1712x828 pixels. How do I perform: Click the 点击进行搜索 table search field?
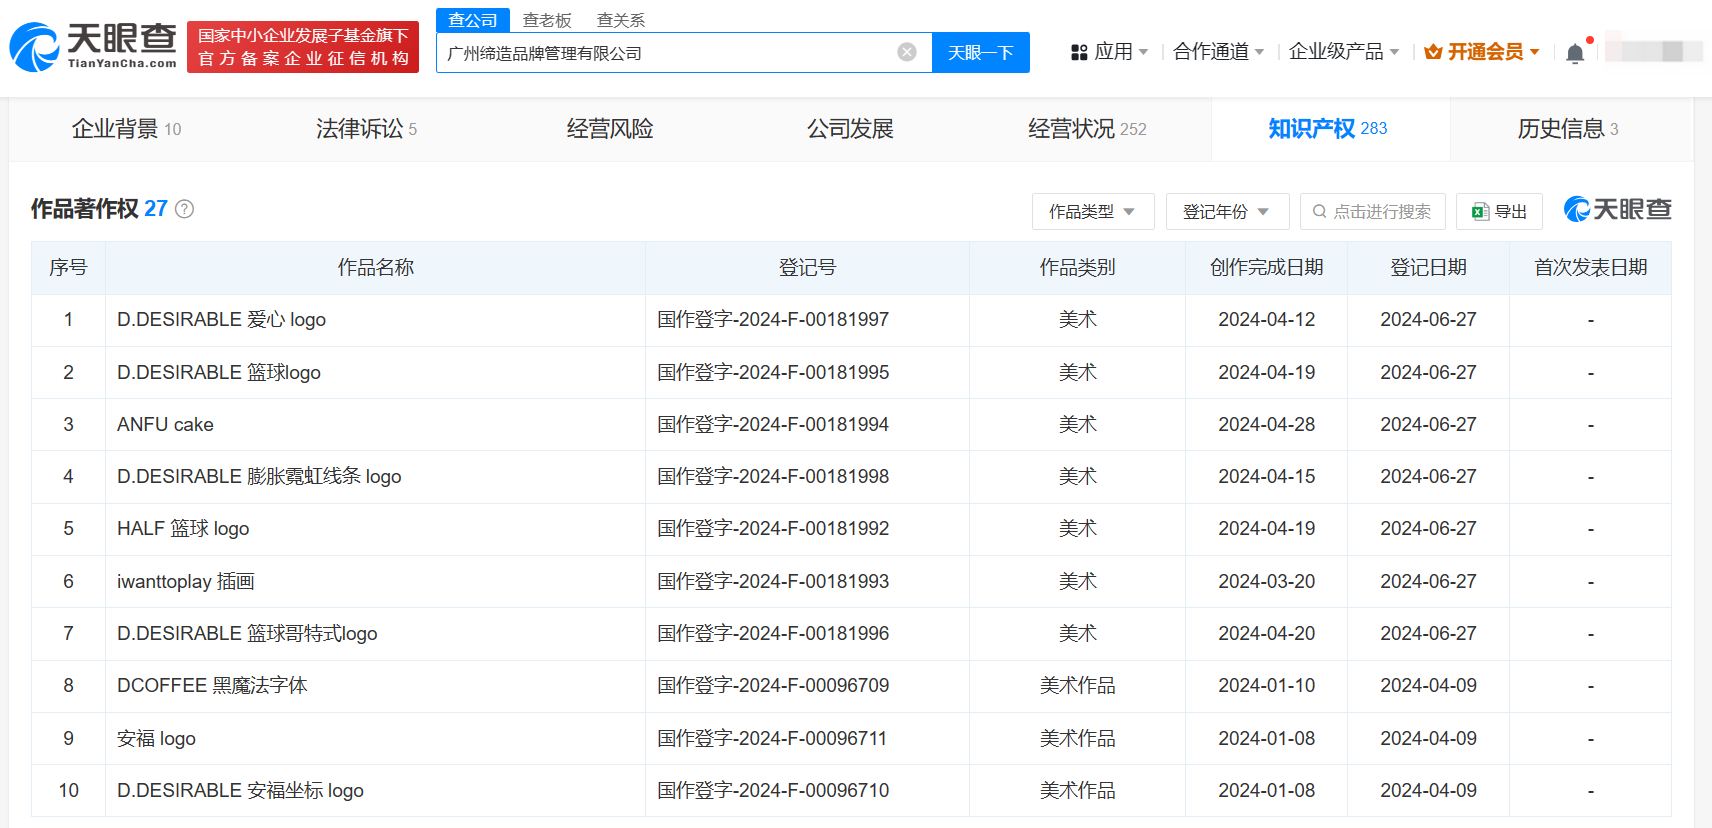(1373, 212)
